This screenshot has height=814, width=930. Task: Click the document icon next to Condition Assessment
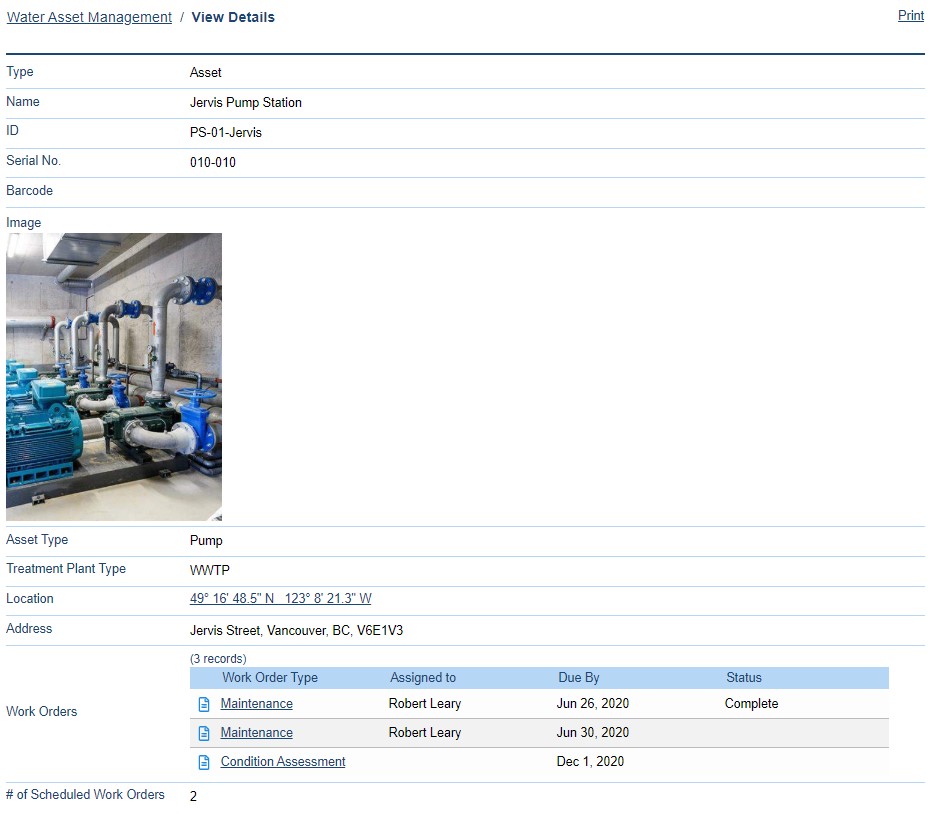(x=202, y=762)
